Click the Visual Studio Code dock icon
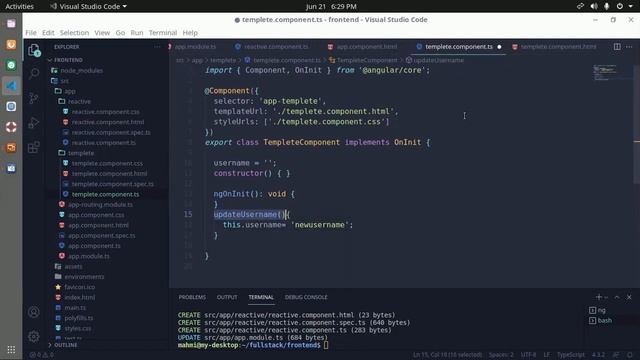 pos(11,86)
